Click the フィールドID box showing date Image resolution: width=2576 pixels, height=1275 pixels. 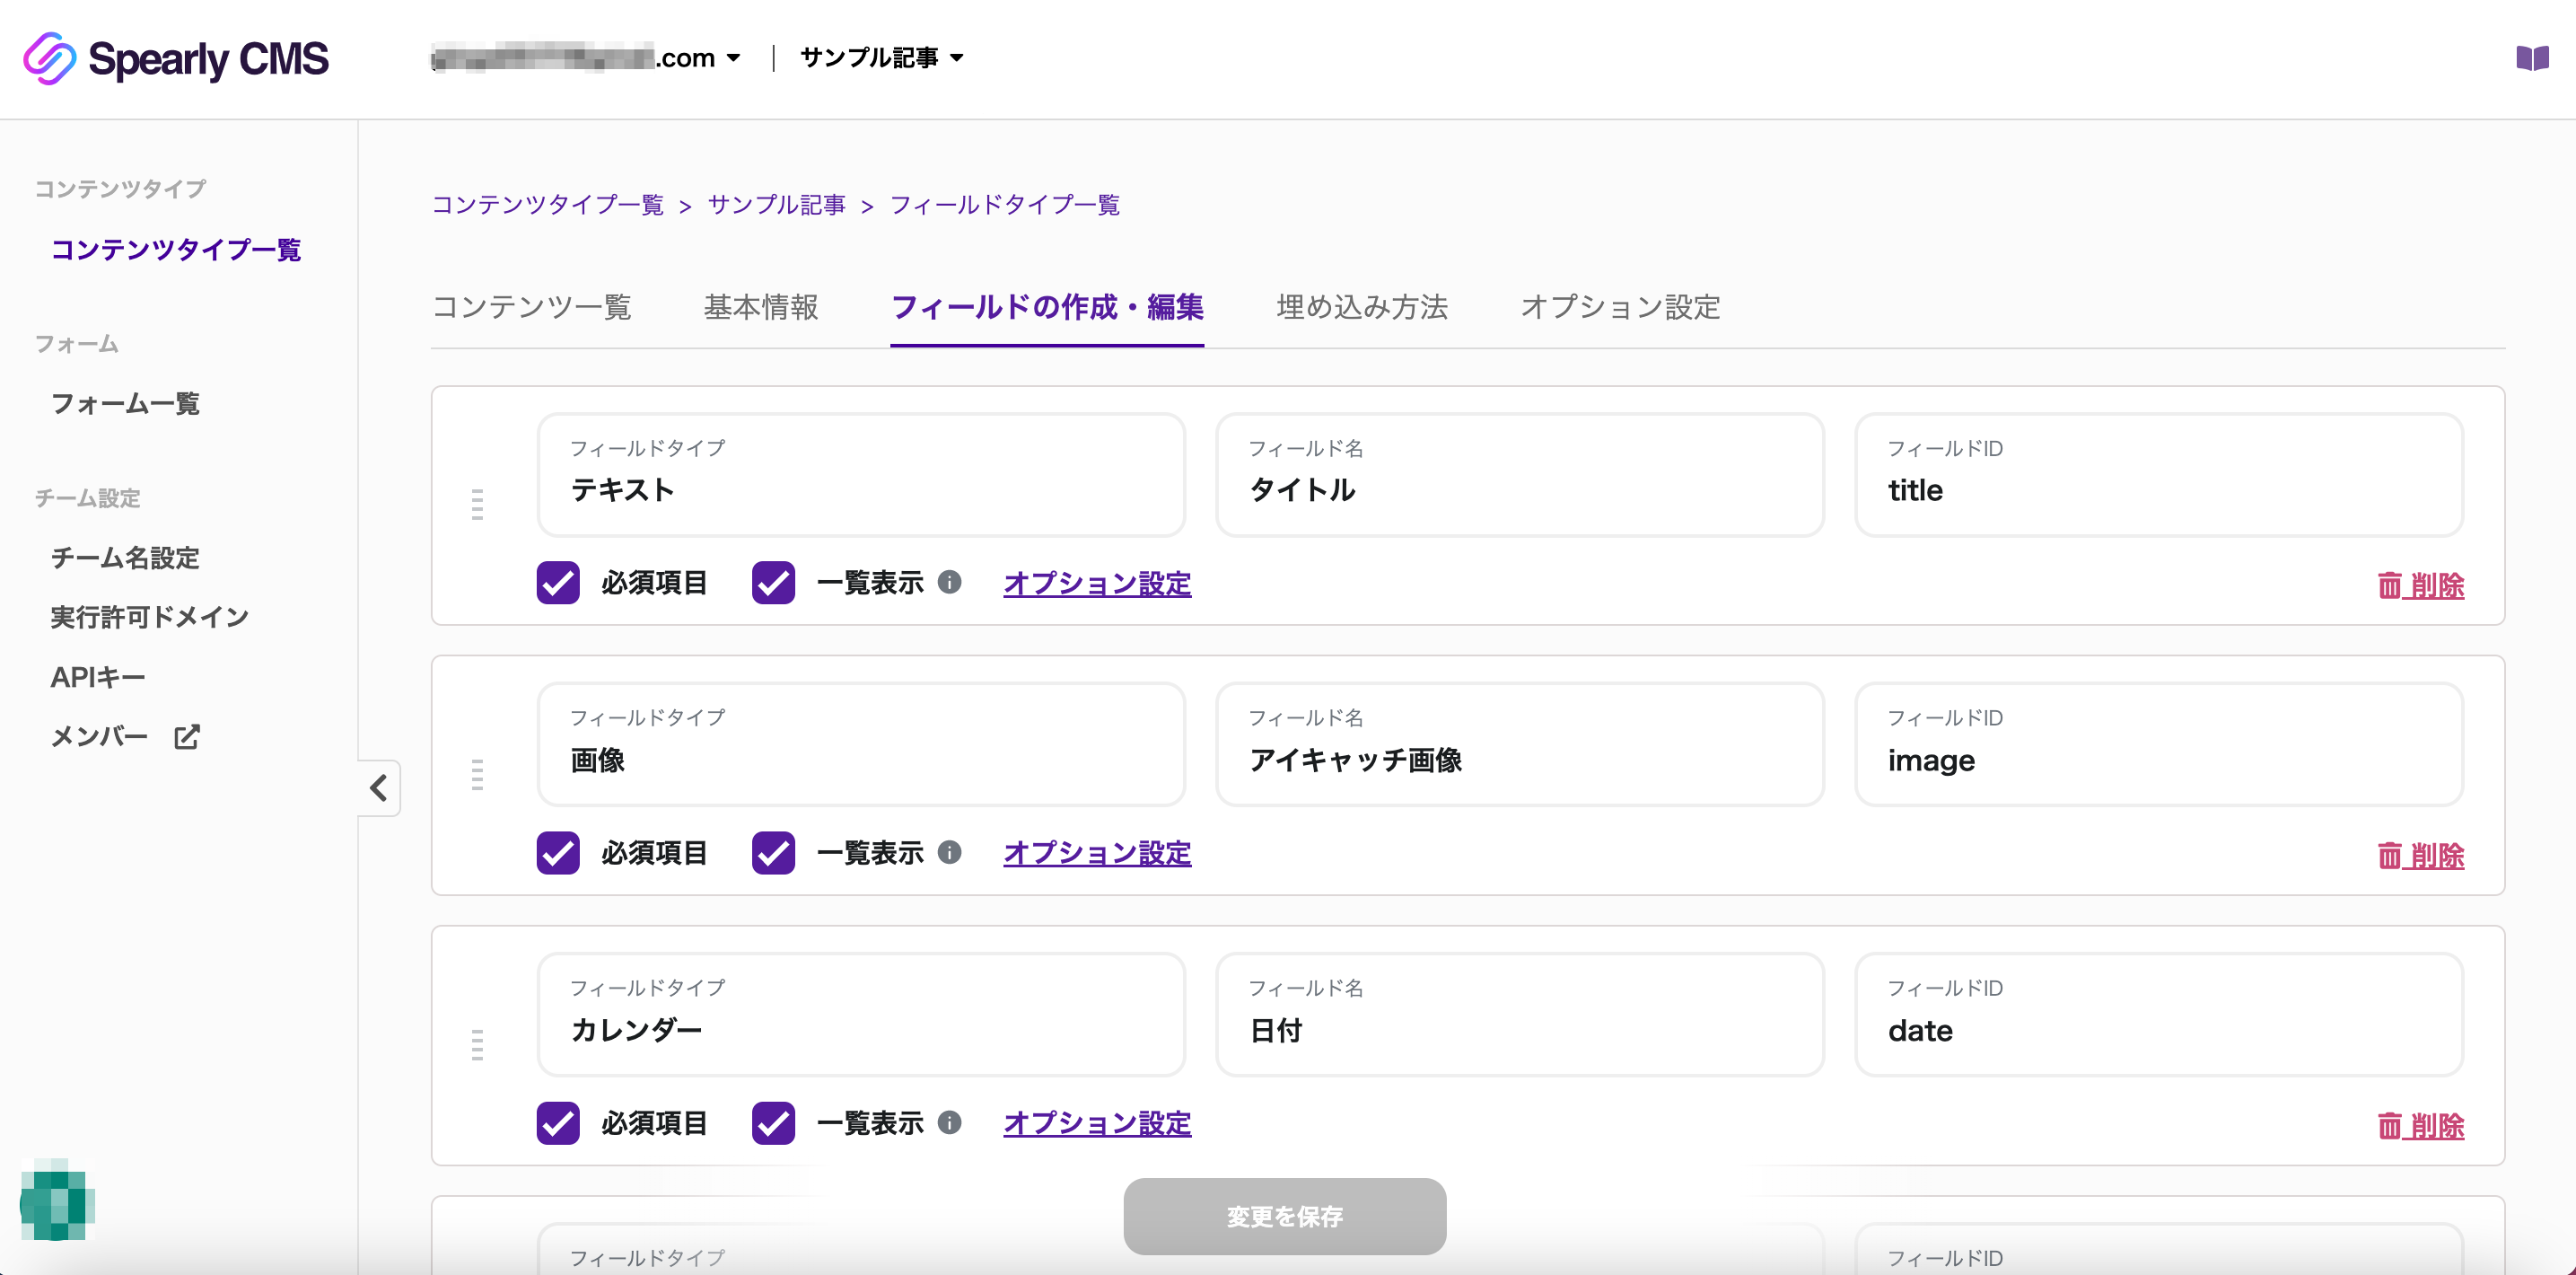click(x=2159, y=1015)
